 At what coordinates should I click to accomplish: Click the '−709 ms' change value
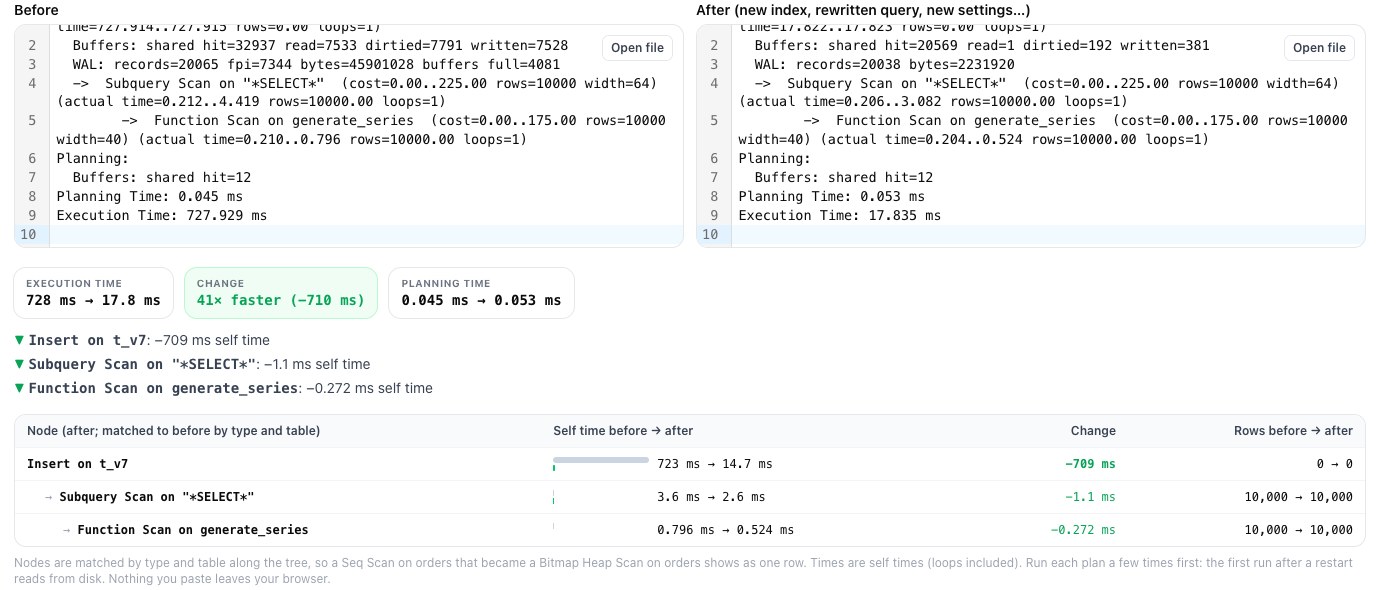pos(1090,464)
